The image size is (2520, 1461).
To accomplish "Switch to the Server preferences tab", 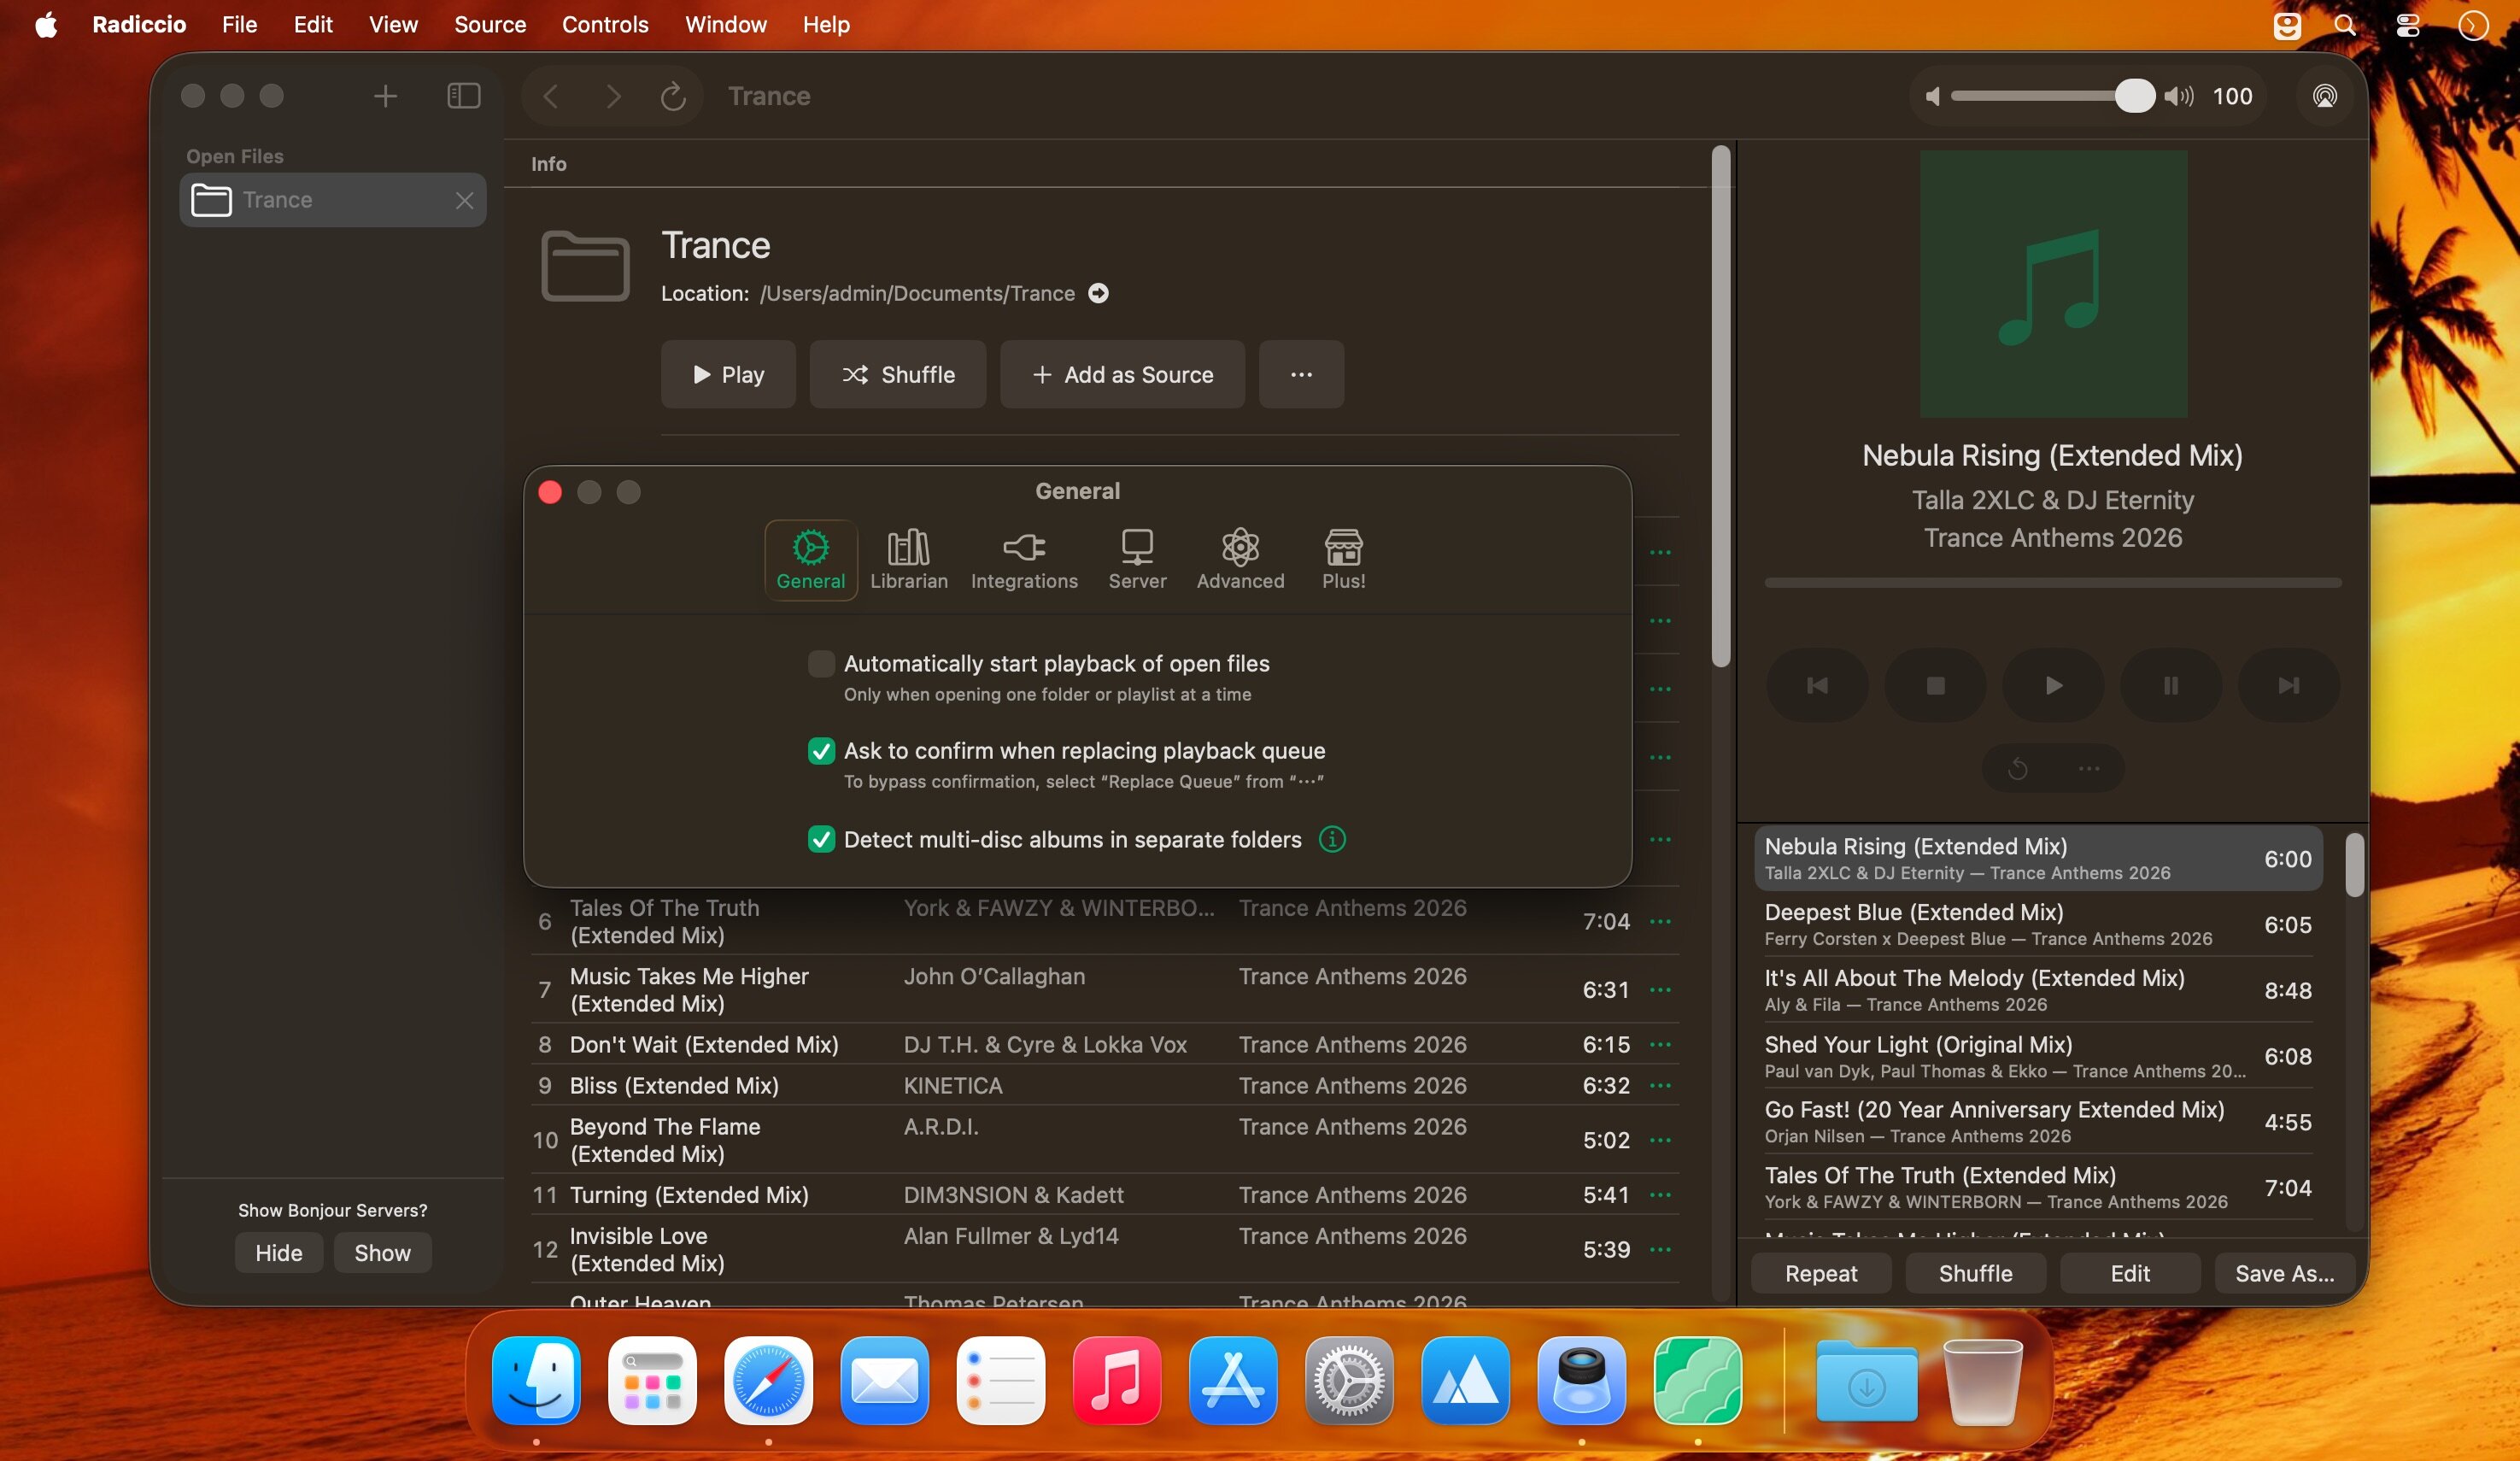I will tap(1137, 559).
